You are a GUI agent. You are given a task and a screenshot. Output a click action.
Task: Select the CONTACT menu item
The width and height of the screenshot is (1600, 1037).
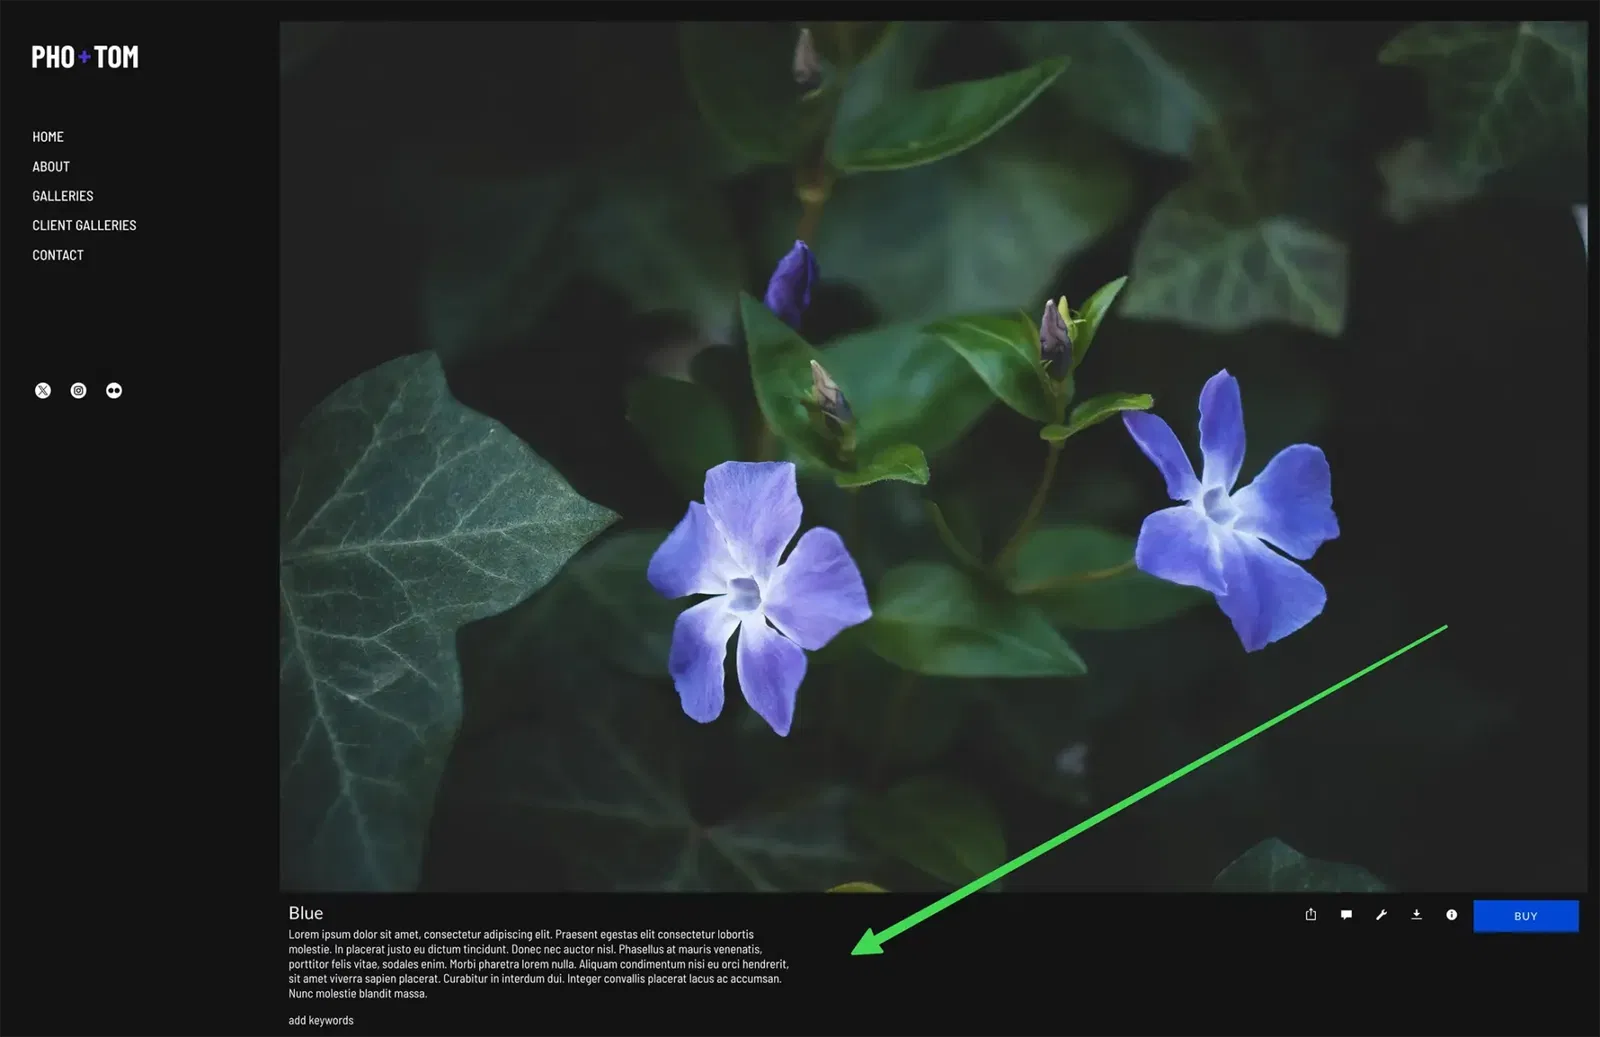(58, 255)
